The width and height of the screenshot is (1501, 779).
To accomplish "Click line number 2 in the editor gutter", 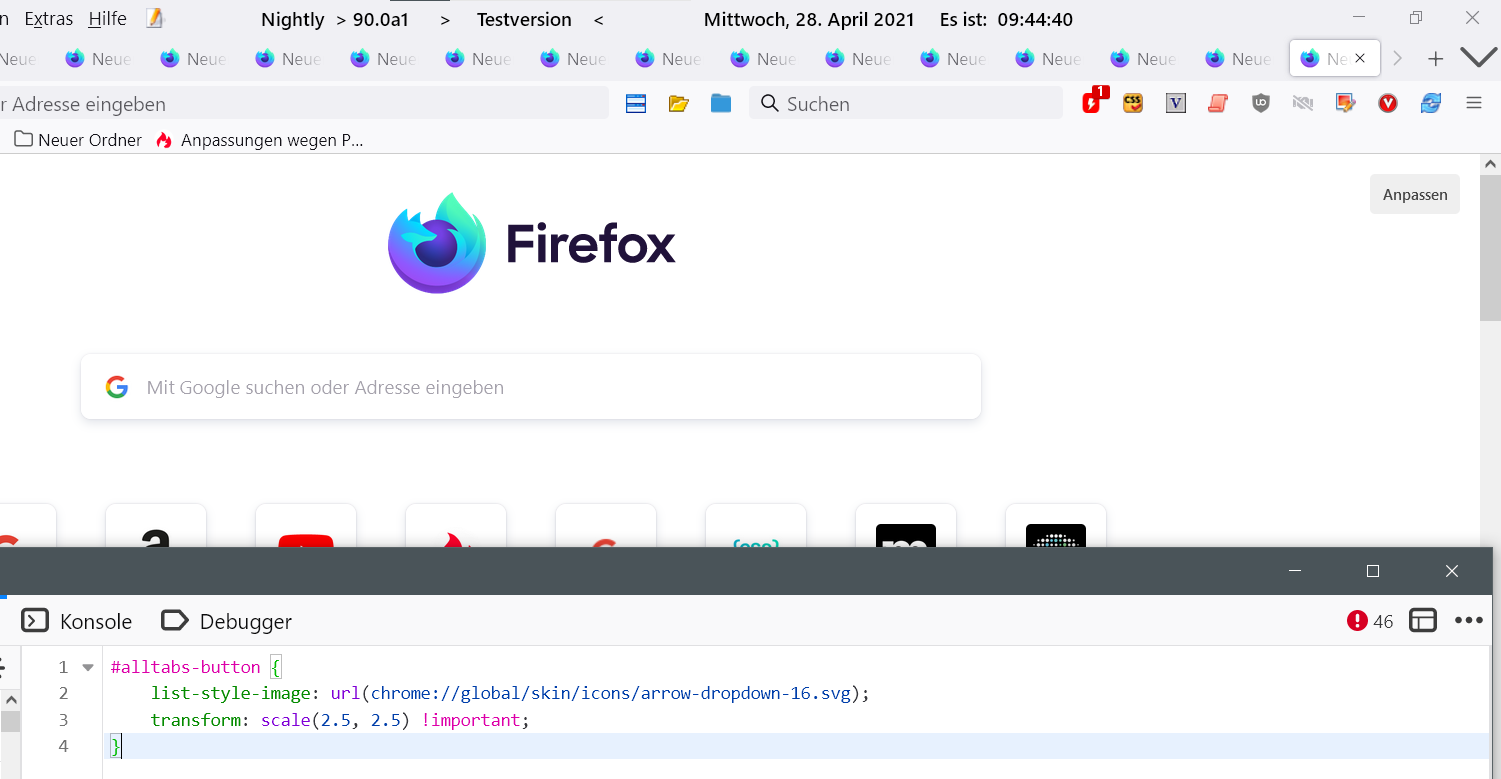I will [64, 693].
